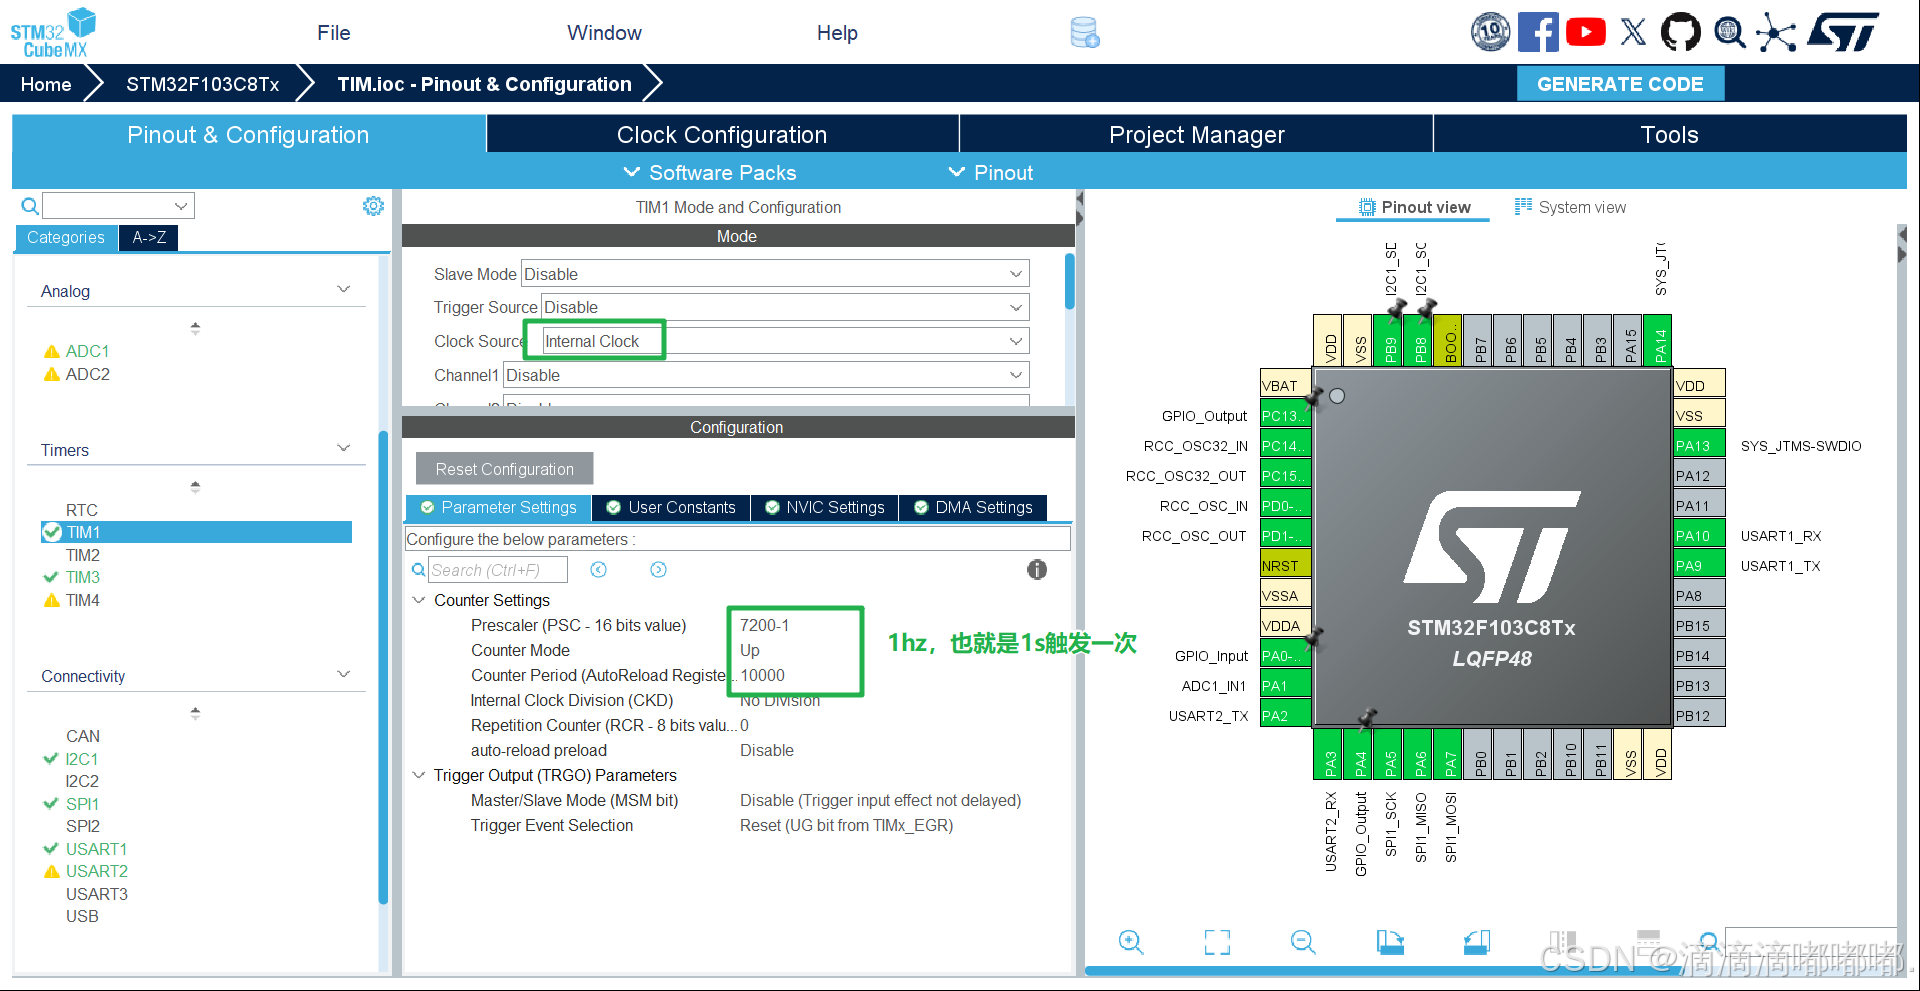This screenshot has height=991, width=1920.
Task: Click the Reset Configuration button
Action: click(504, 469)
